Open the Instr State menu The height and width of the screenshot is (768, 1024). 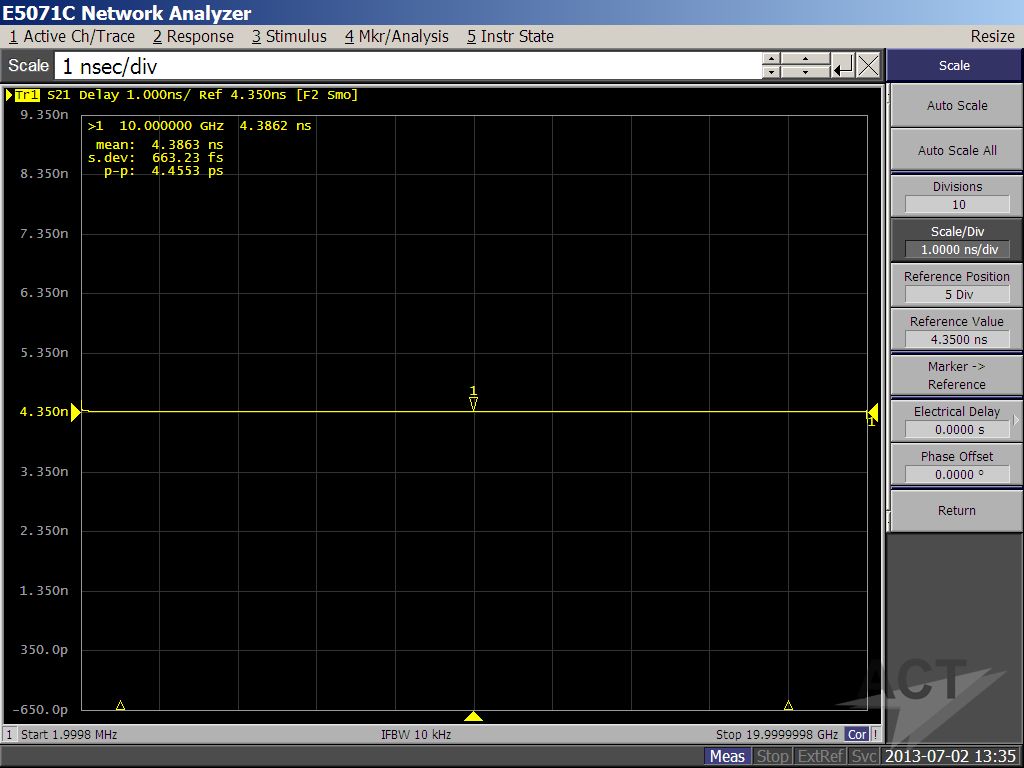pos(510,36)
